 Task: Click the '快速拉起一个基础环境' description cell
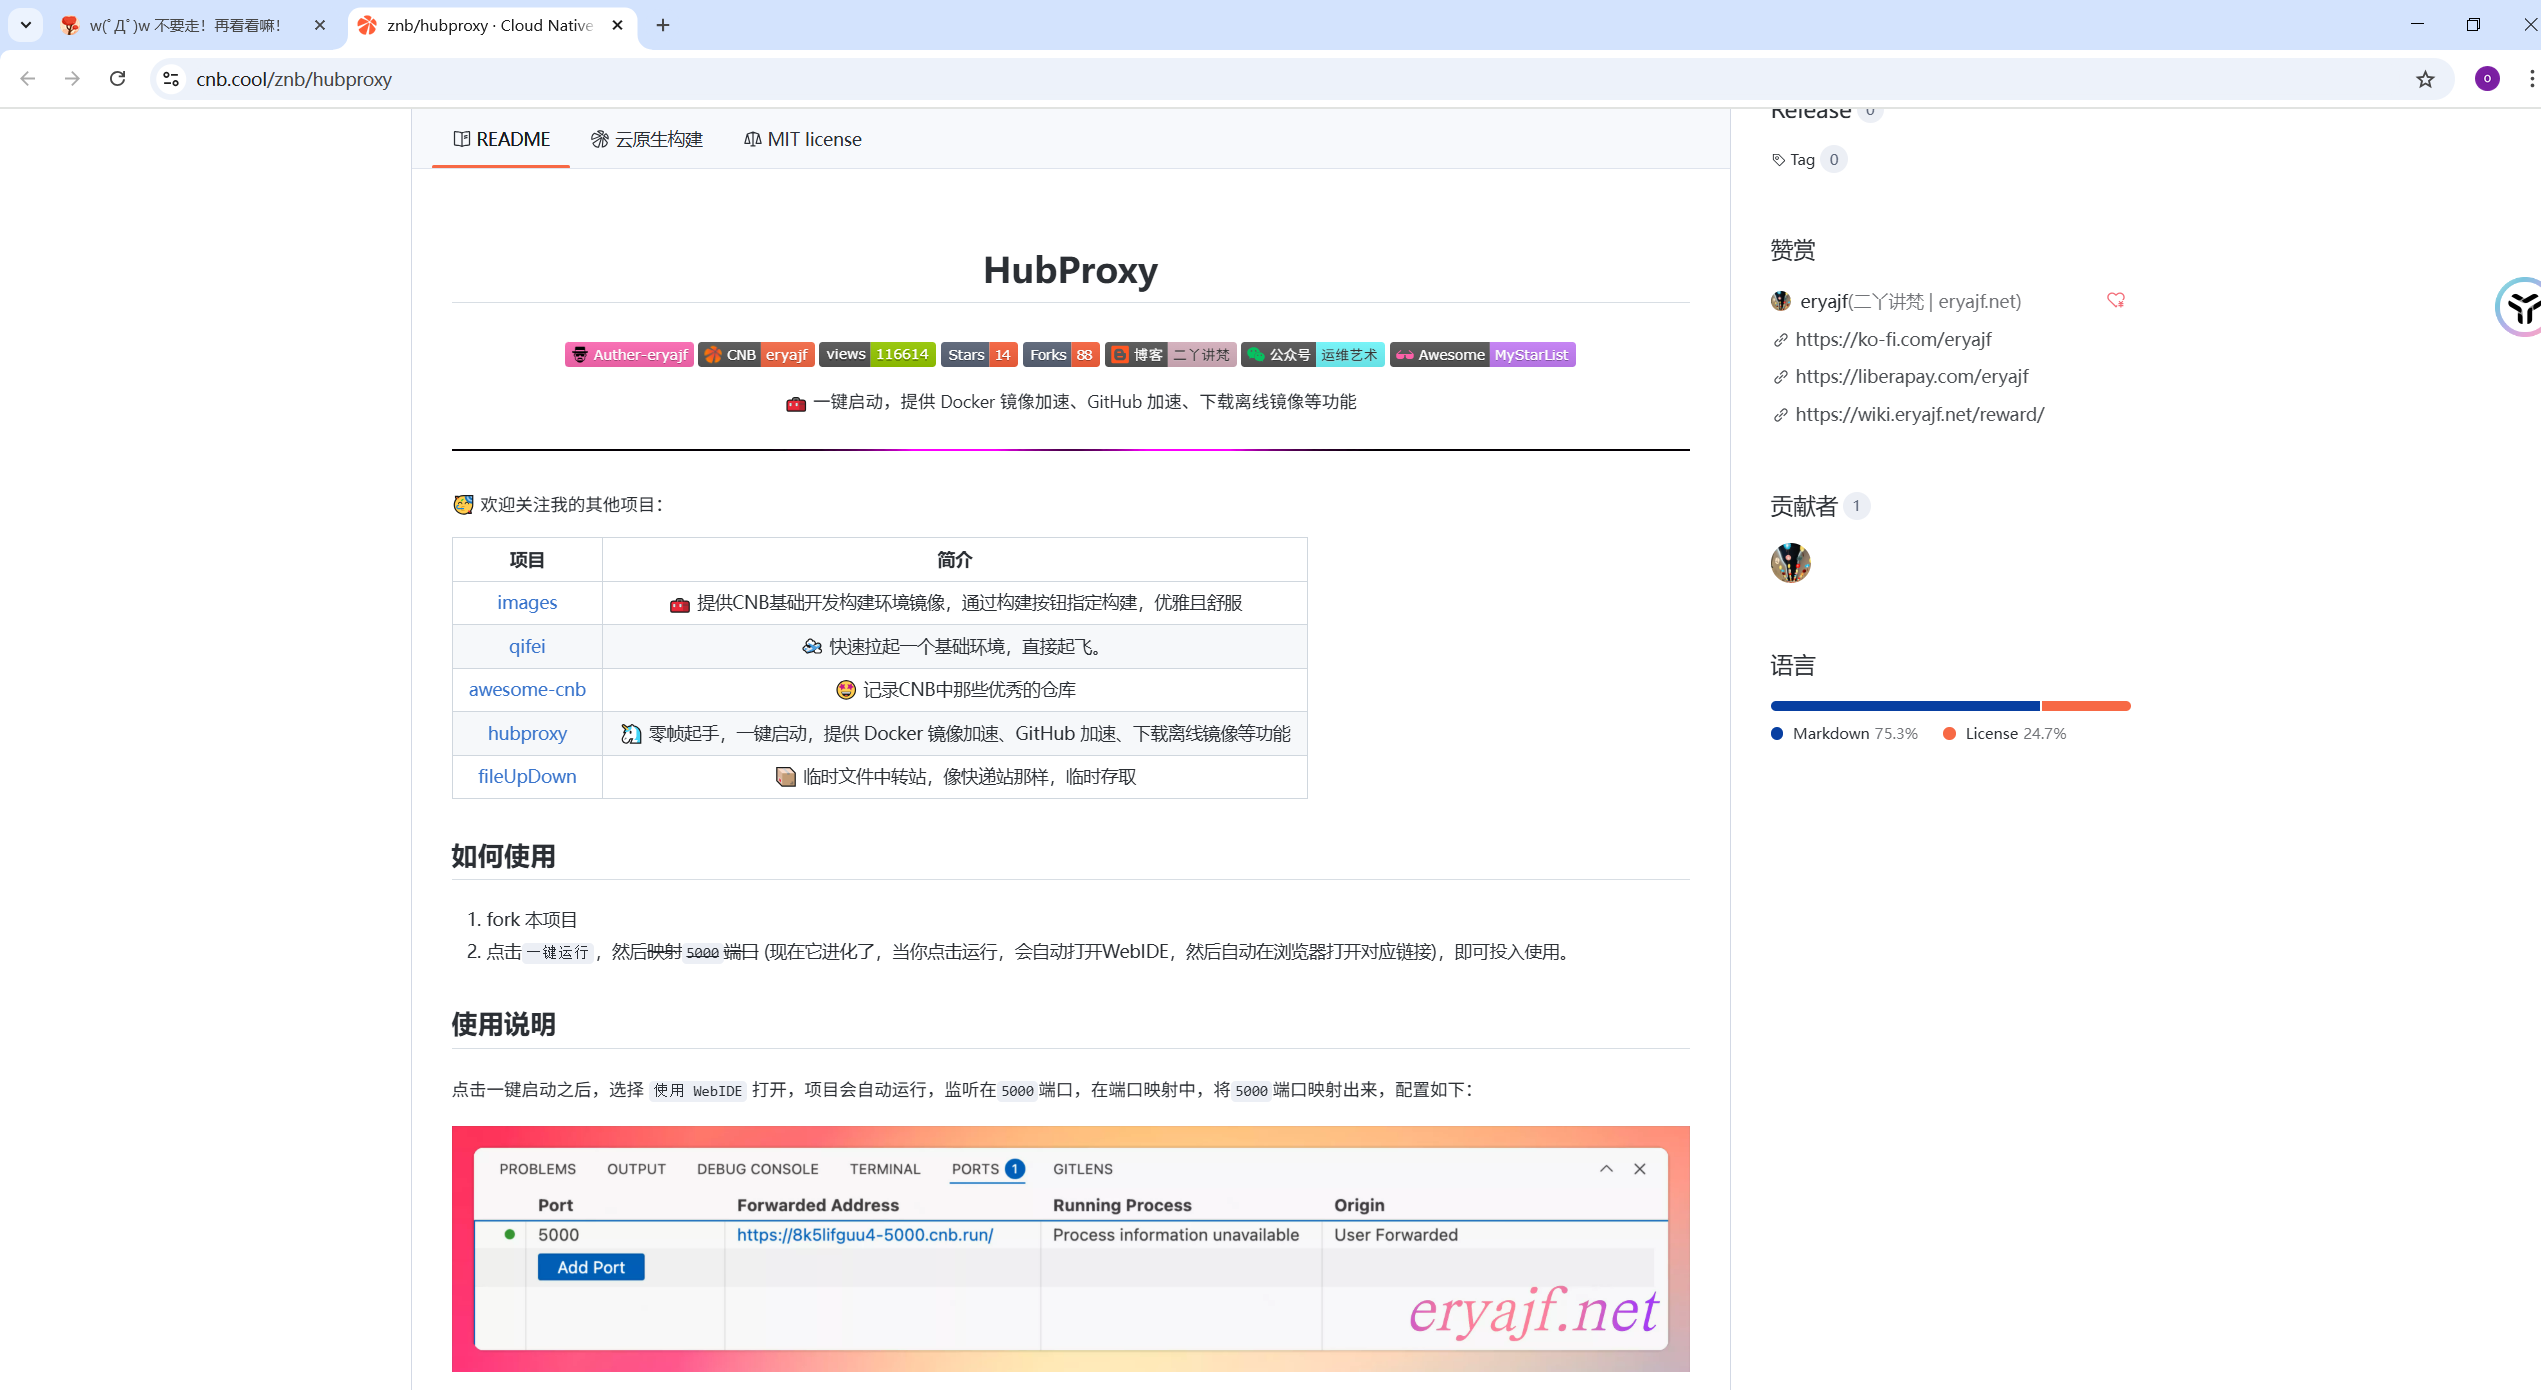954,647
